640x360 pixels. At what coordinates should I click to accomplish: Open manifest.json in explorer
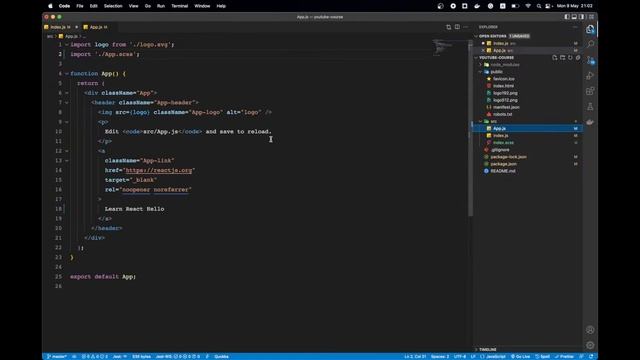click(506, 107)
